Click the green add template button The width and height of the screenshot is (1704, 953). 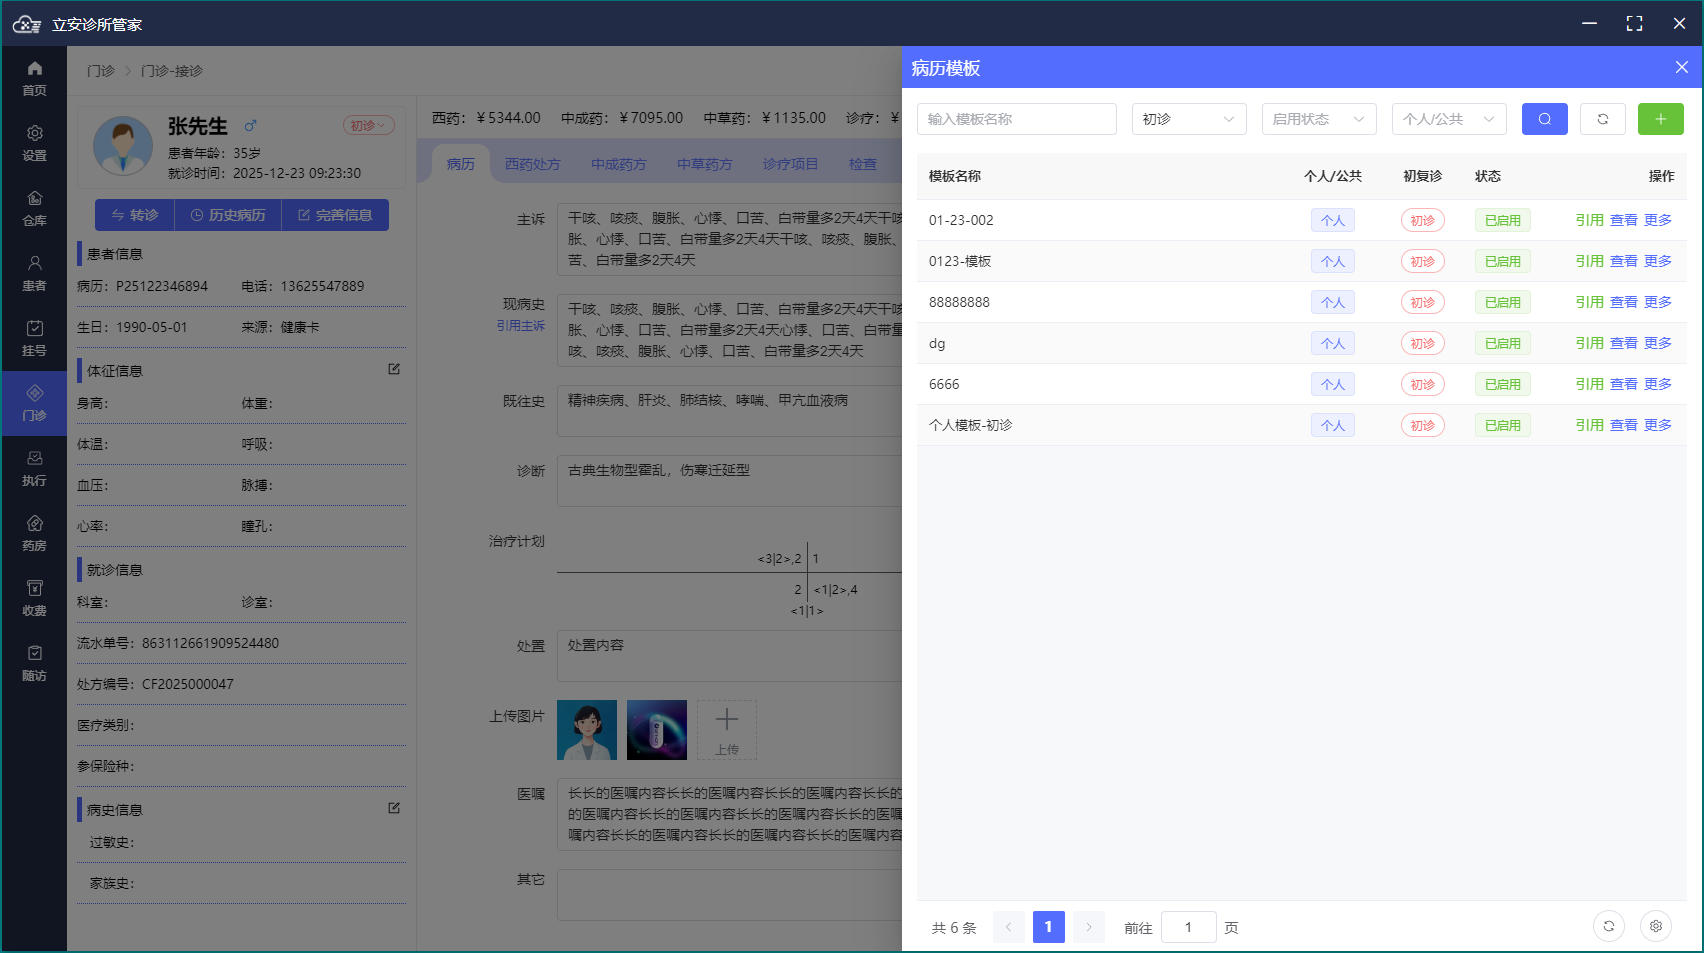[1660, 119]
